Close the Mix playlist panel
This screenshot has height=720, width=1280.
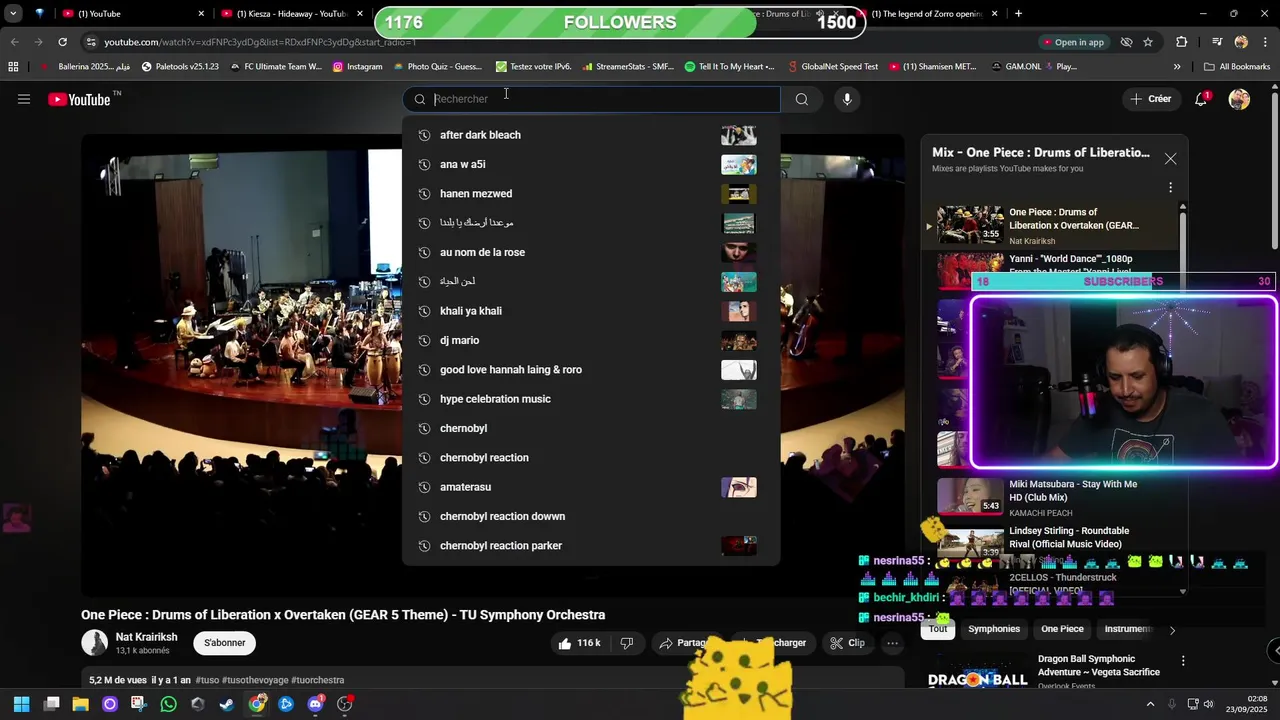[1170, 159]
